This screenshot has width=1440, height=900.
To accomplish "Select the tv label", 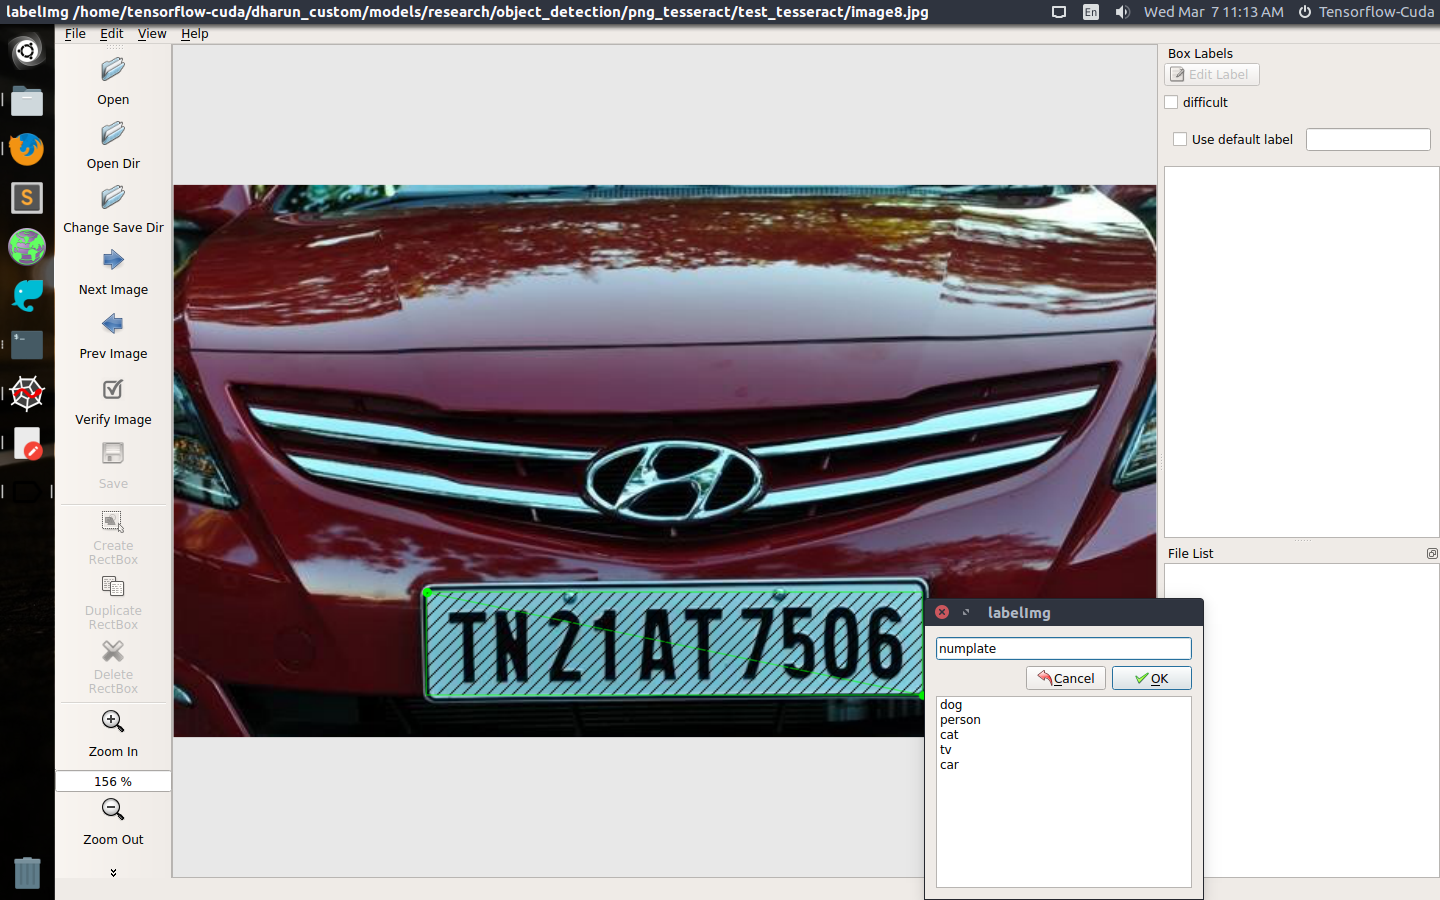I will pos(946,750).
